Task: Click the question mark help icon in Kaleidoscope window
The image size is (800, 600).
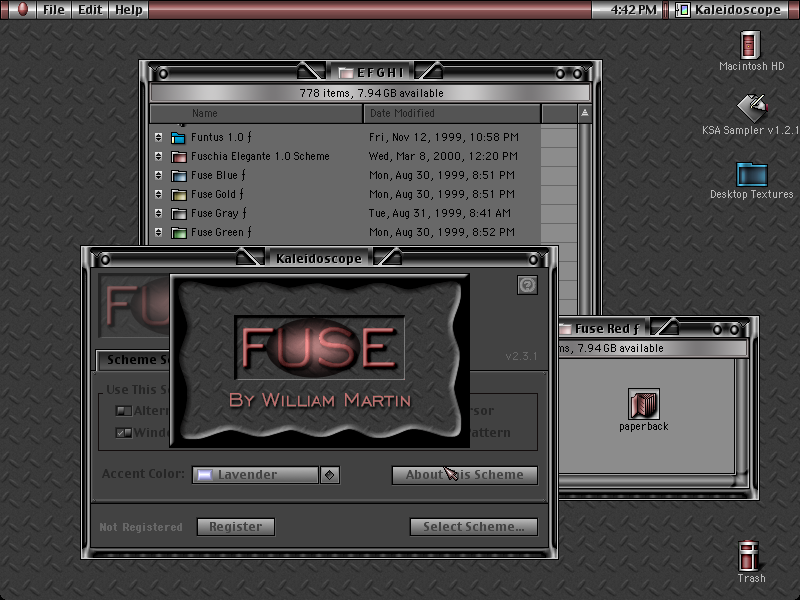Action: (527, 285)
